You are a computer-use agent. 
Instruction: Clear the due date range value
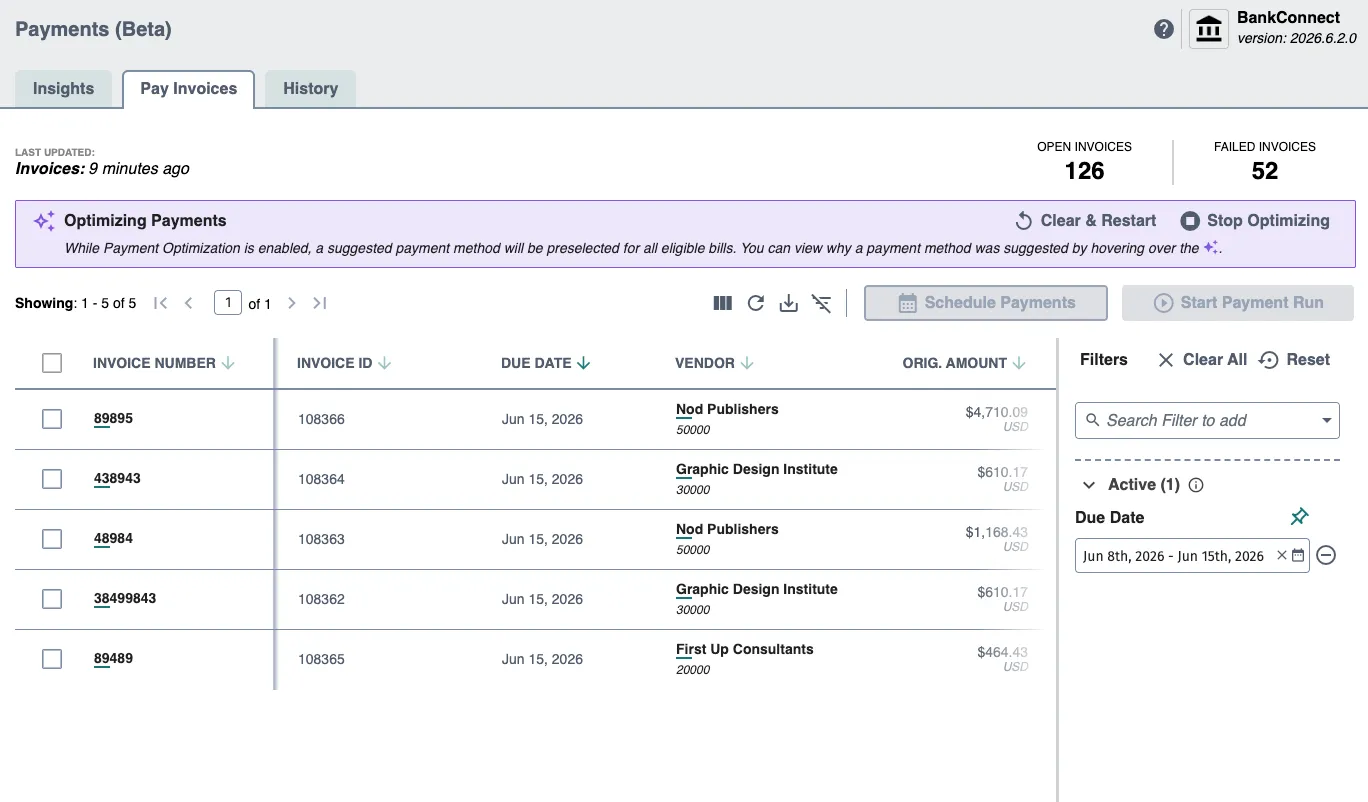click(1282, 555)
